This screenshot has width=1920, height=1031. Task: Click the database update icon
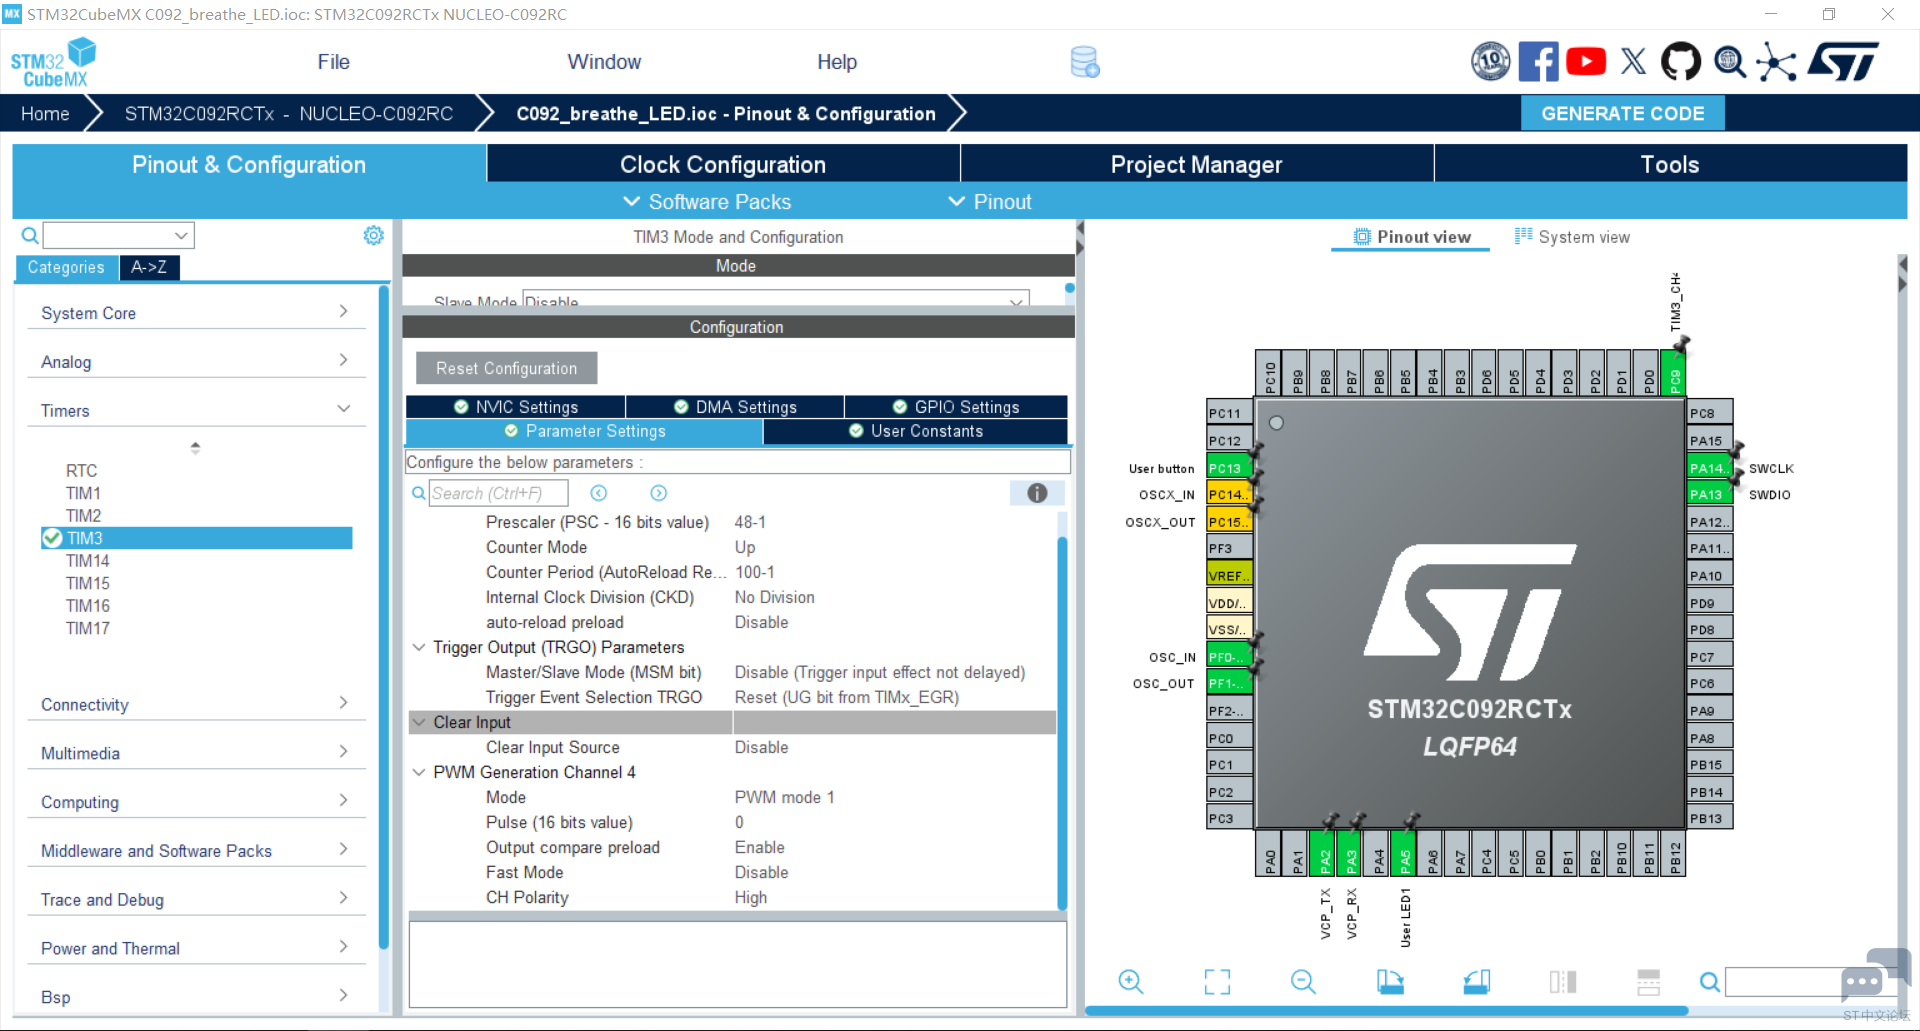1085,62
